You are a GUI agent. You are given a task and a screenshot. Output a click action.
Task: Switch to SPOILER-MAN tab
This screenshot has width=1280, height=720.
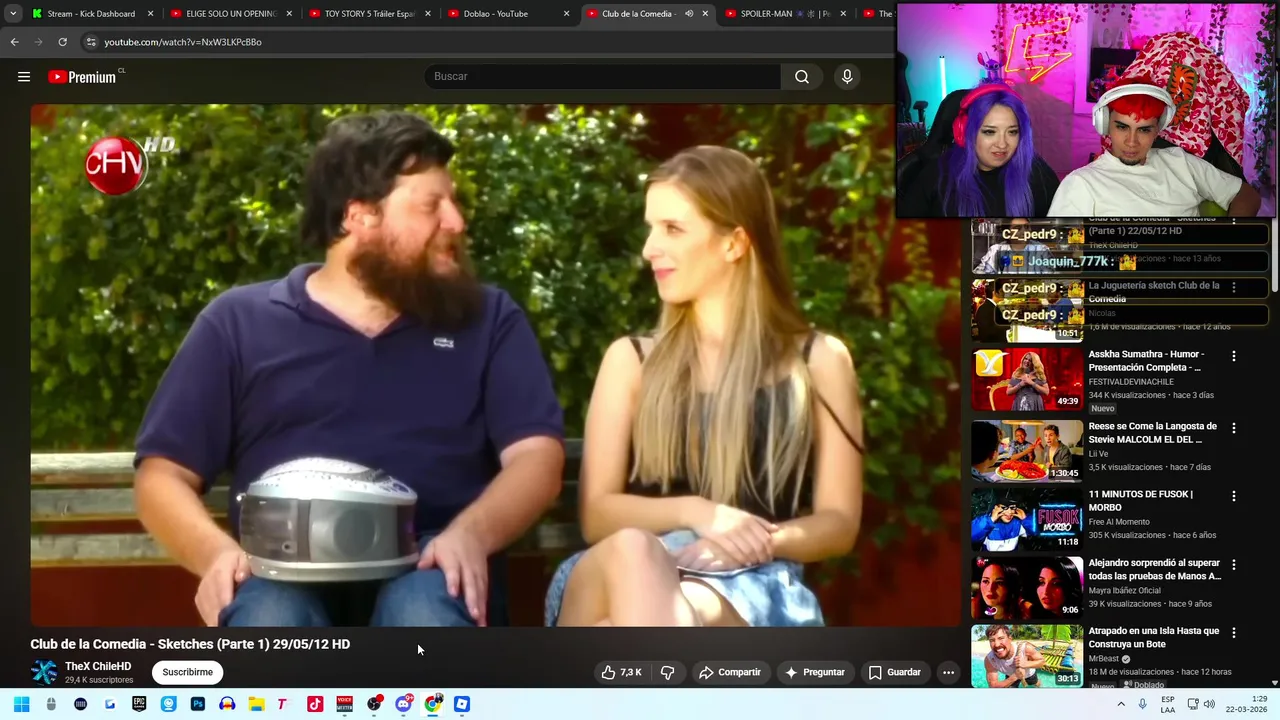786,14
